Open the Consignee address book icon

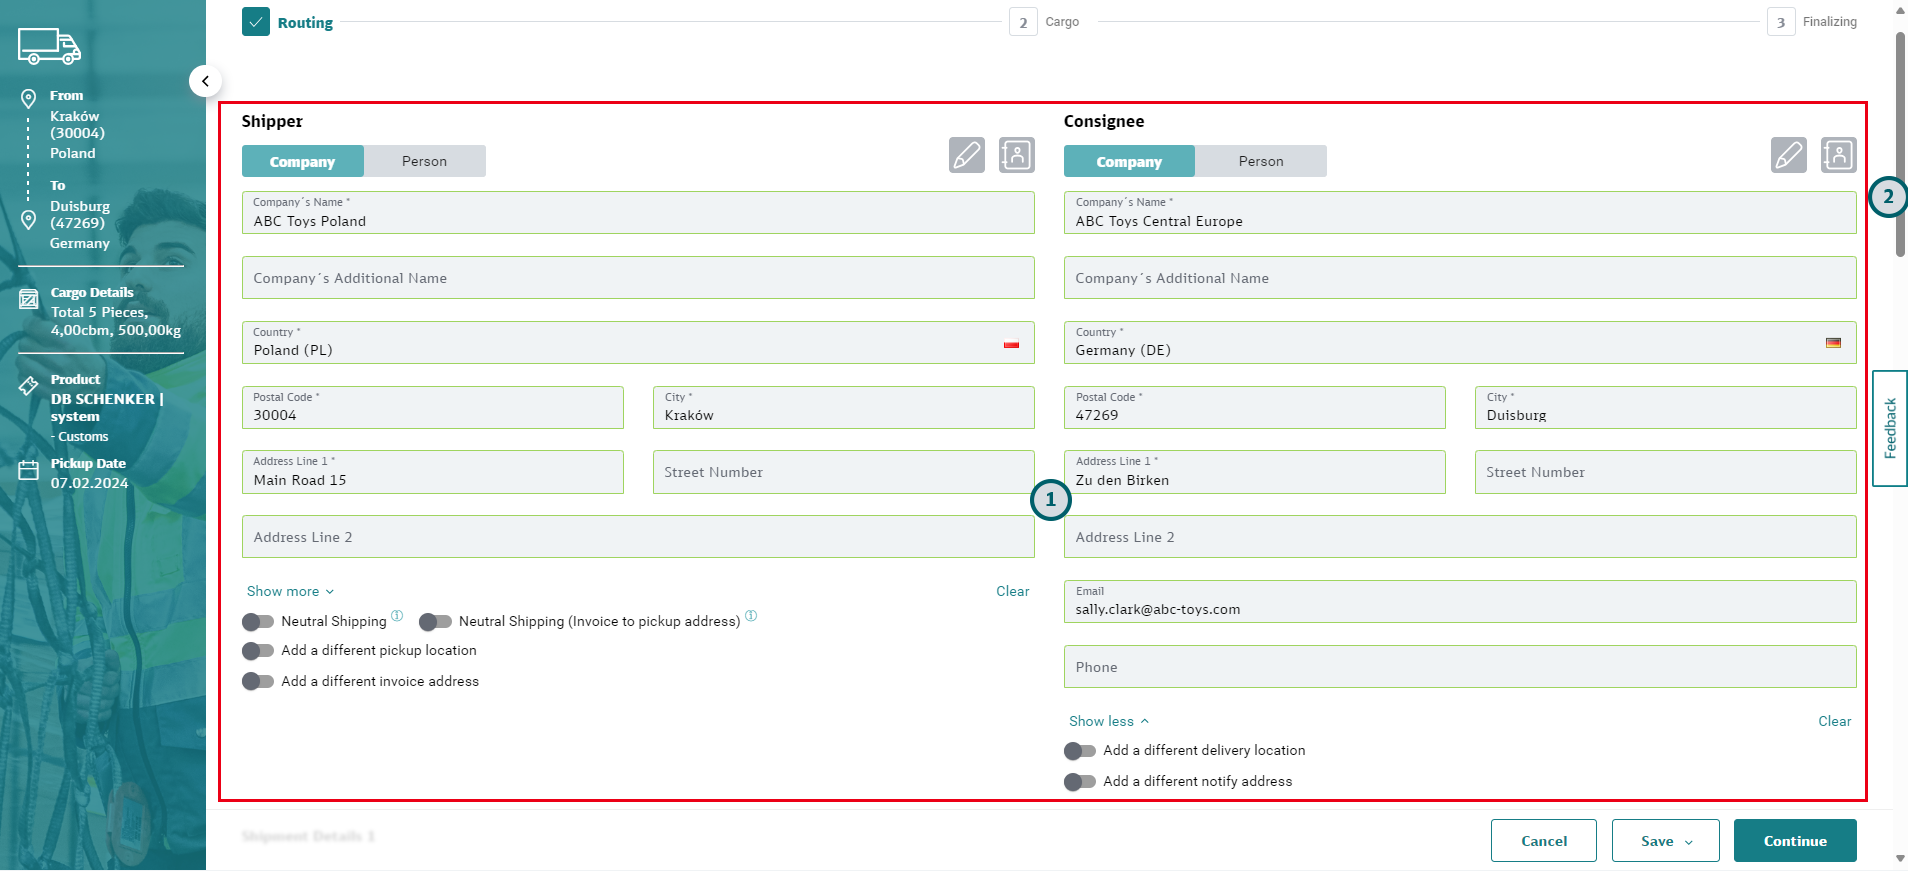click(1838, 156)
